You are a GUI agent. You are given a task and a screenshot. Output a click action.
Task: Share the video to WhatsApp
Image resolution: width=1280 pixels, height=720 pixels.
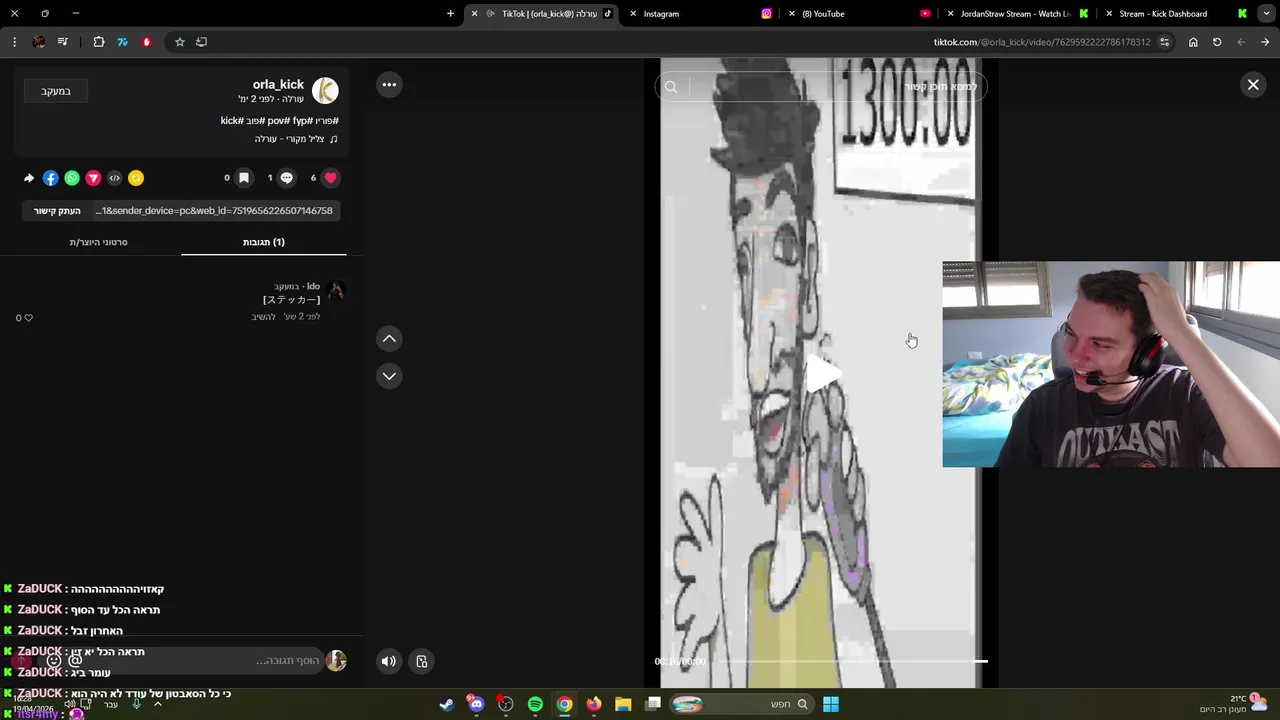tap(72, 178)
